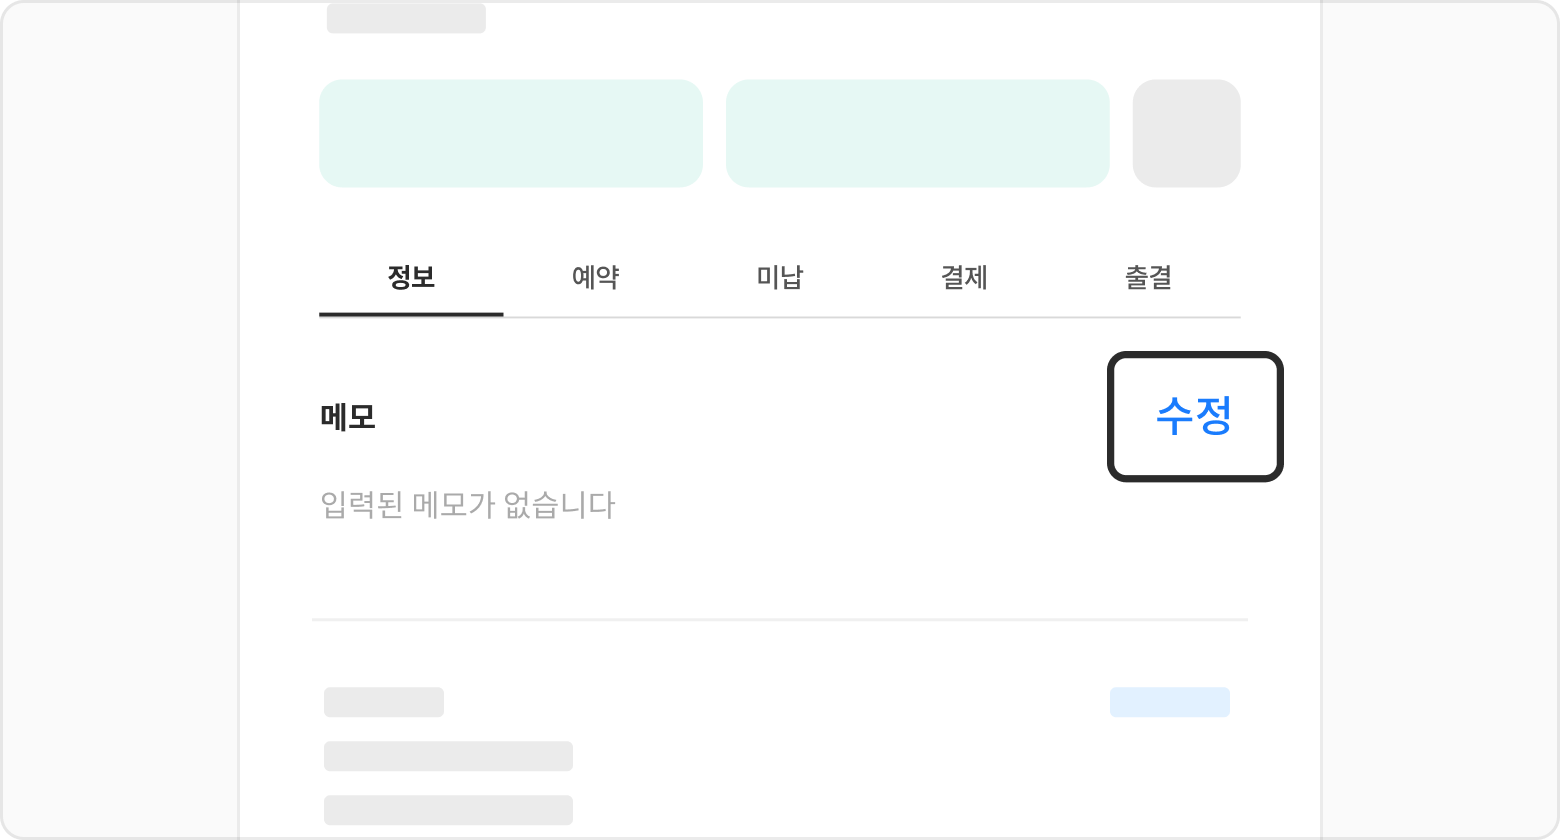Switch to the 정보 tab
Viewport: 1560px width, 840px height.
click(411, 277)
